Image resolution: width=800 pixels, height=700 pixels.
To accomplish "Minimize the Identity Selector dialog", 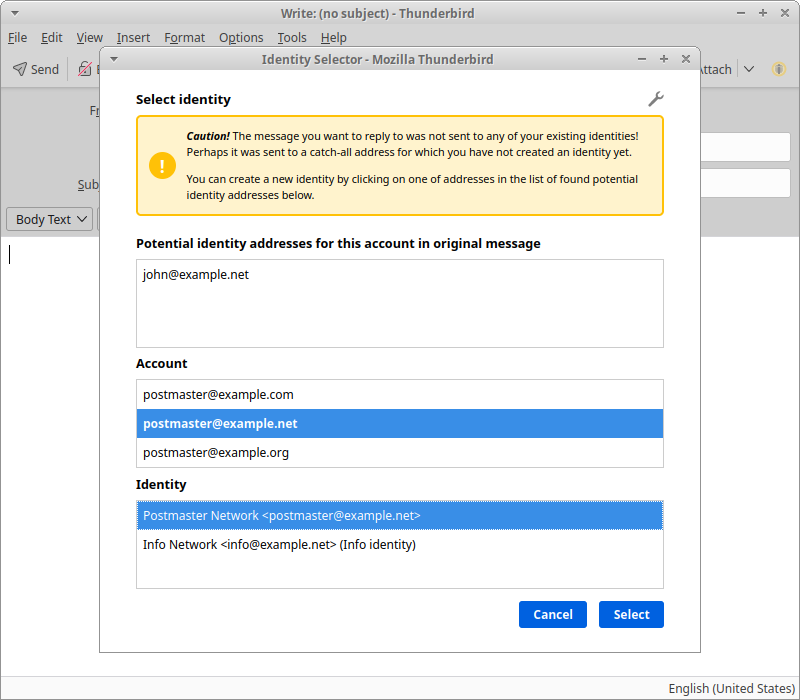I will pos(642,59).
